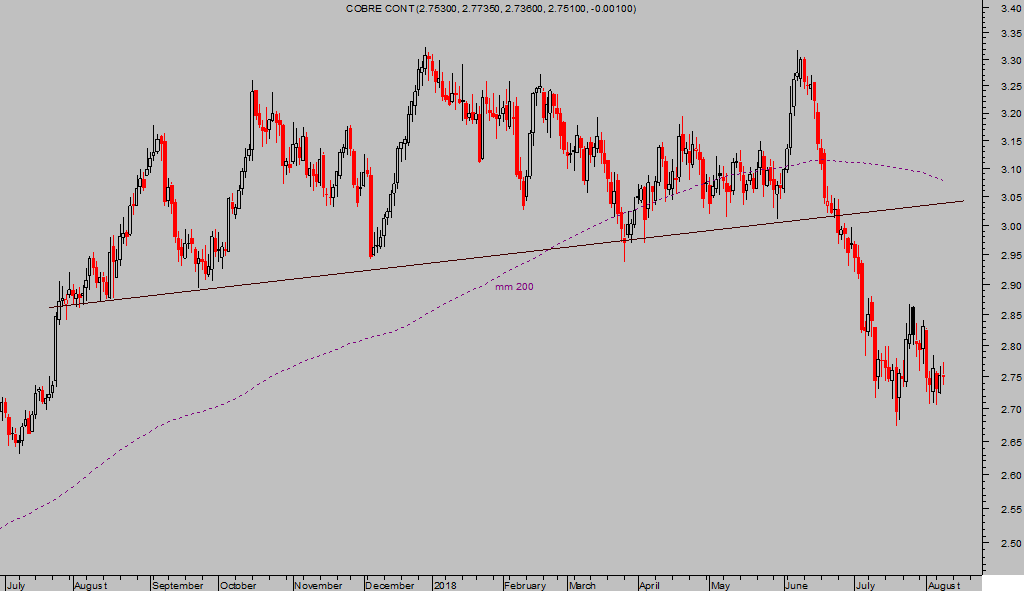This screenshot has height=591, width=1024.
Task: Select the April month marker
Action: 649,585
